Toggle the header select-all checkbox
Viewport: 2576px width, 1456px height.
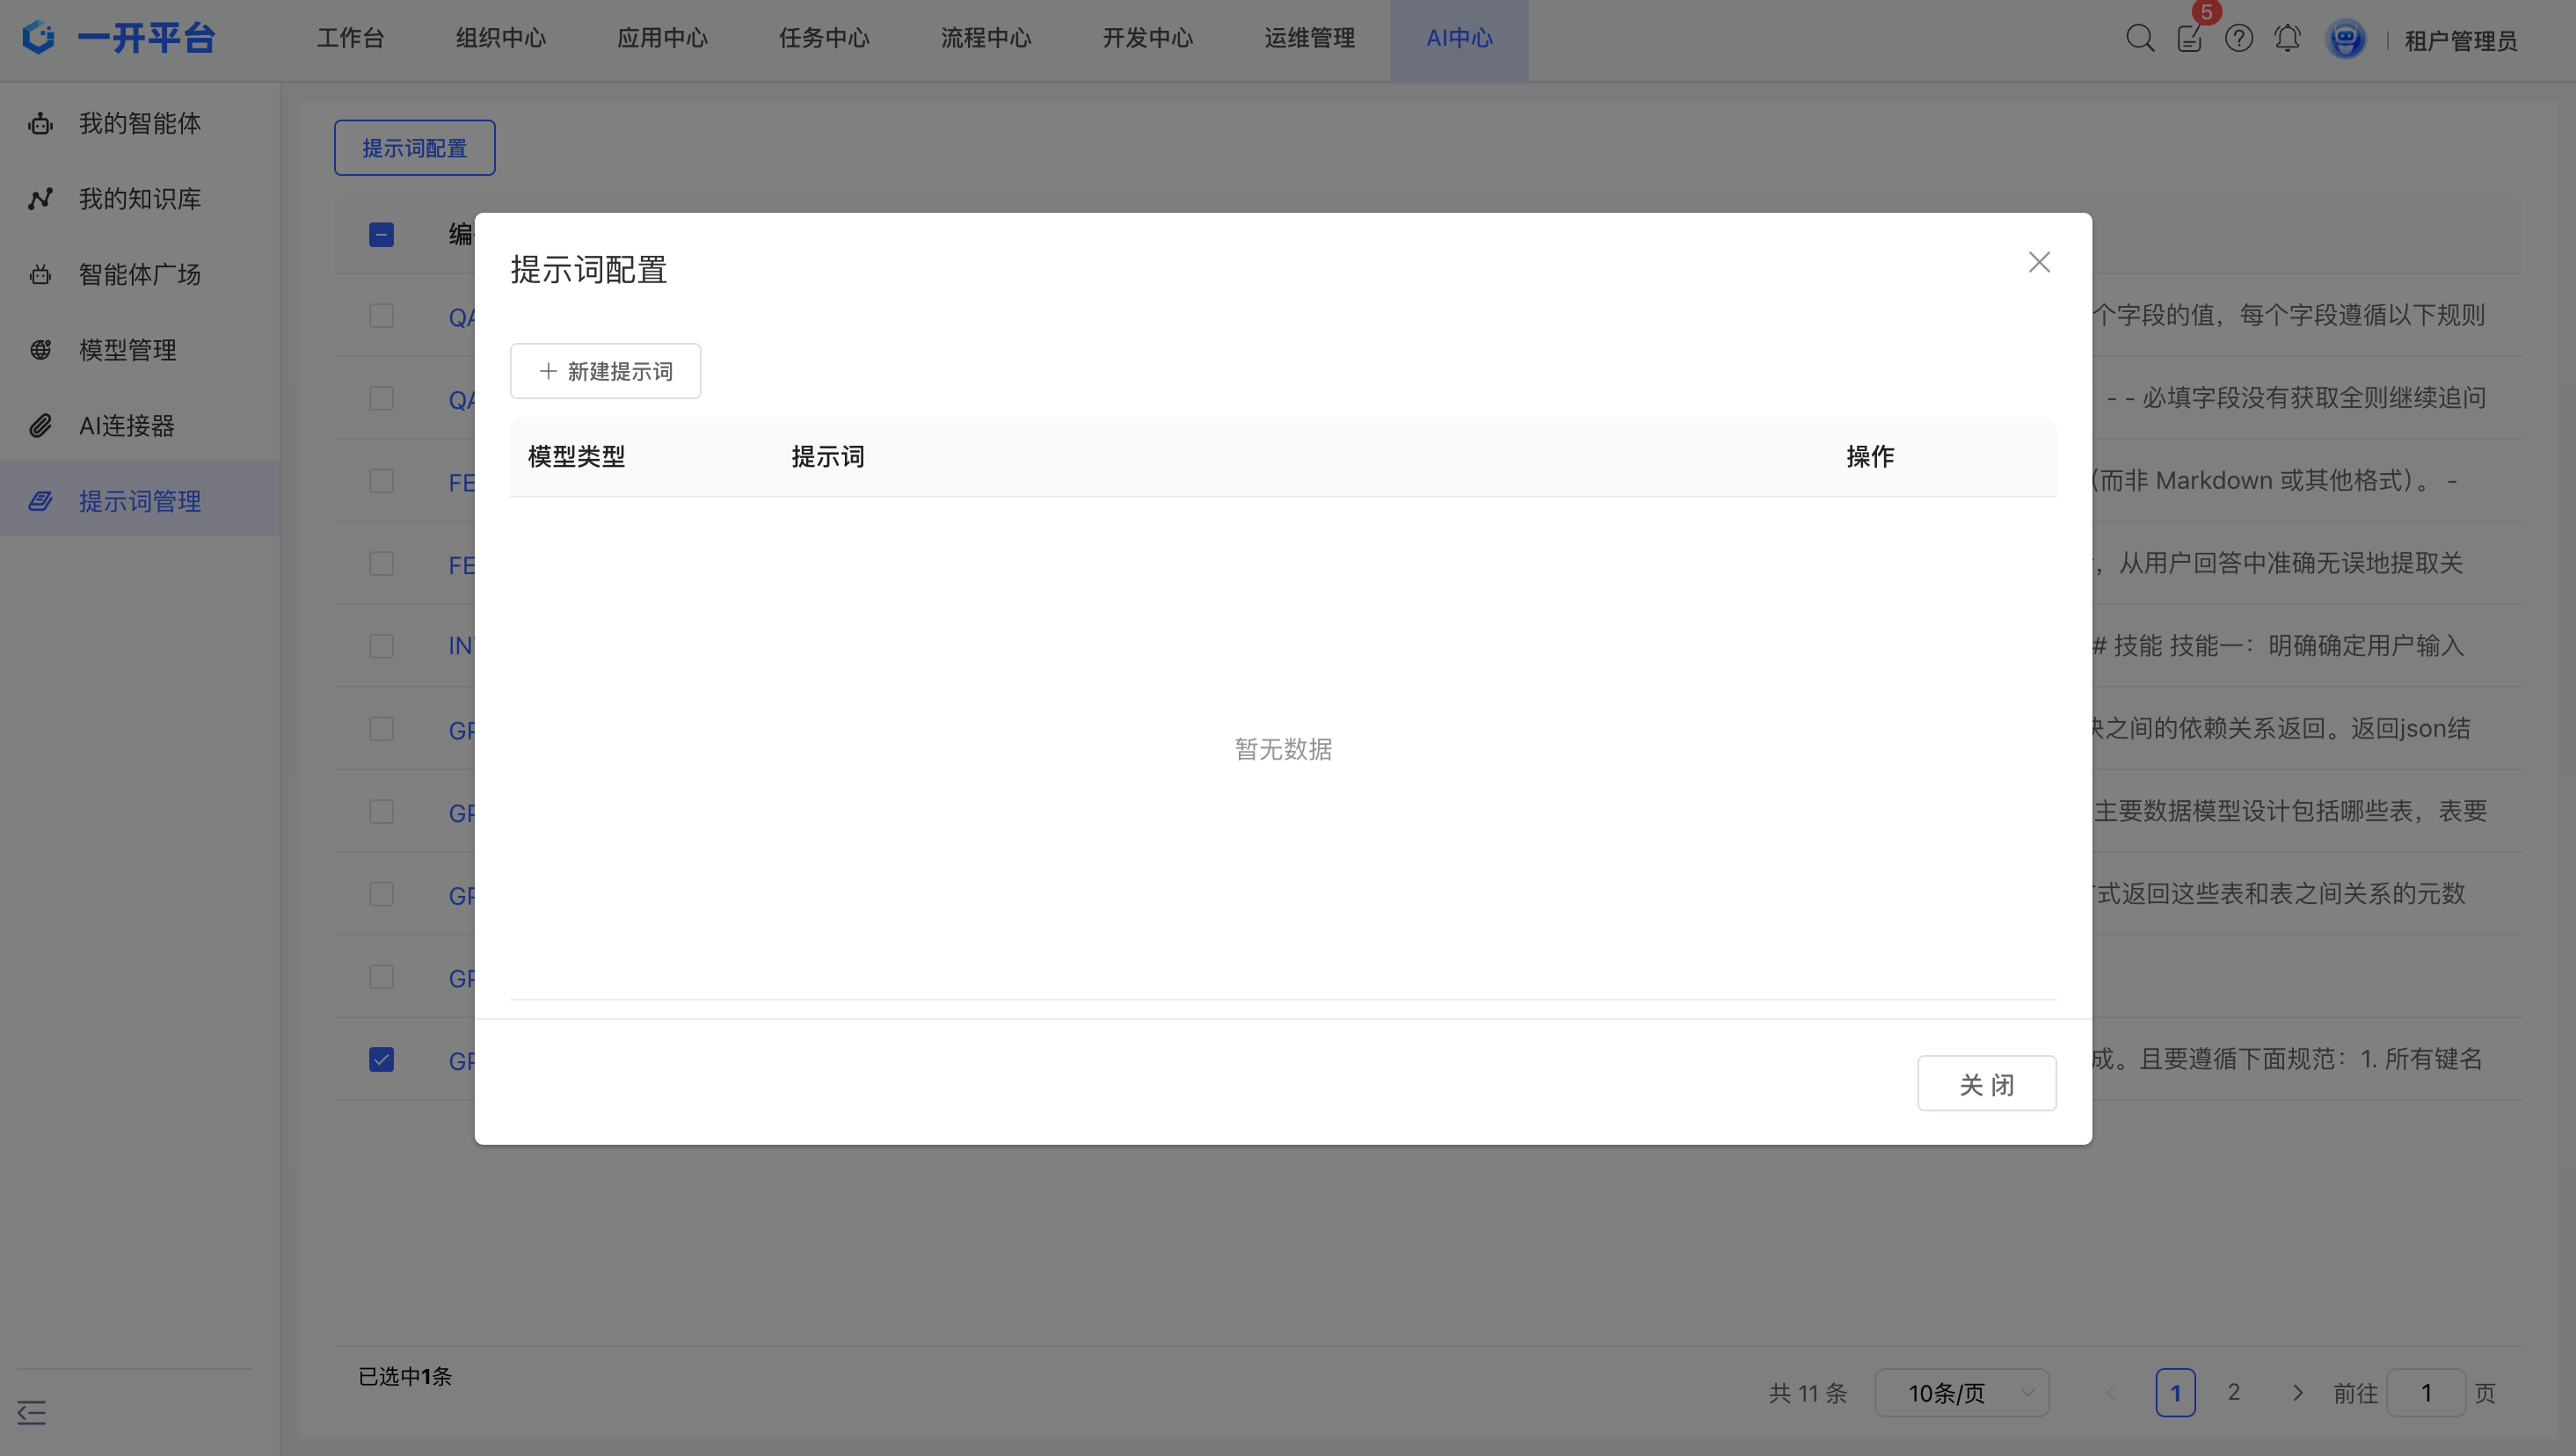381,234
